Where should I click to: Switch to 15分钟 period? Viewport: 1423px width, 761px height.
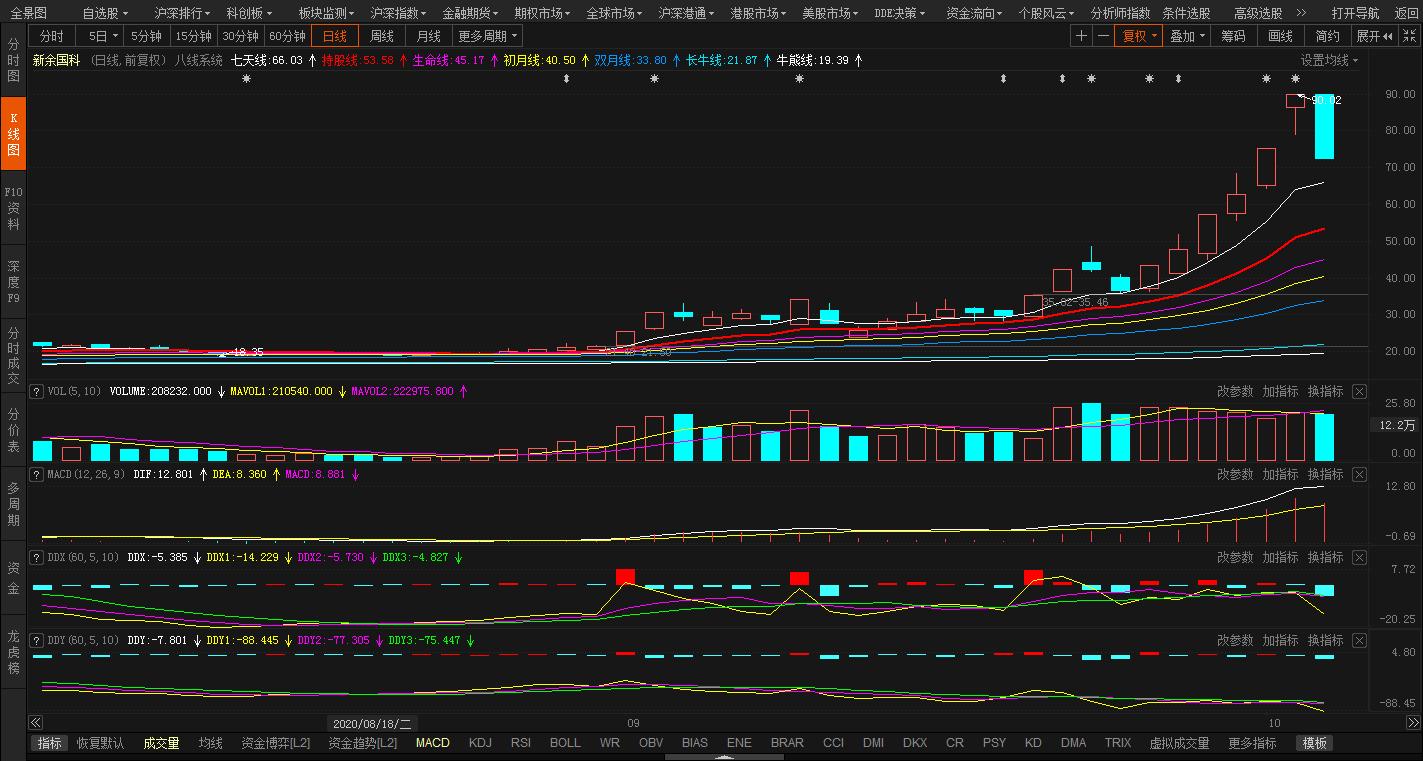click(193, 36)
